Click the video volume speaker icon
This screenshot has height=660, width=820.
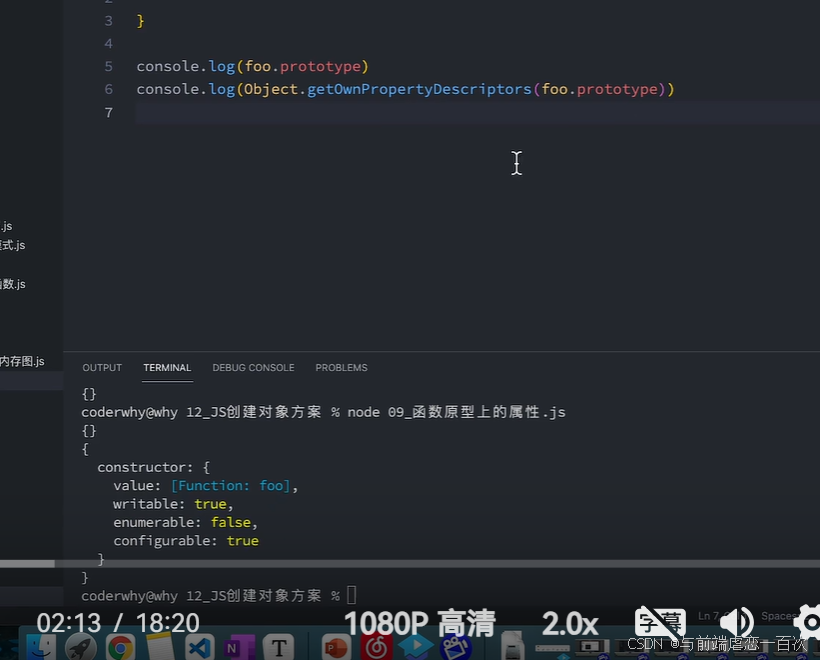[736, 623]
